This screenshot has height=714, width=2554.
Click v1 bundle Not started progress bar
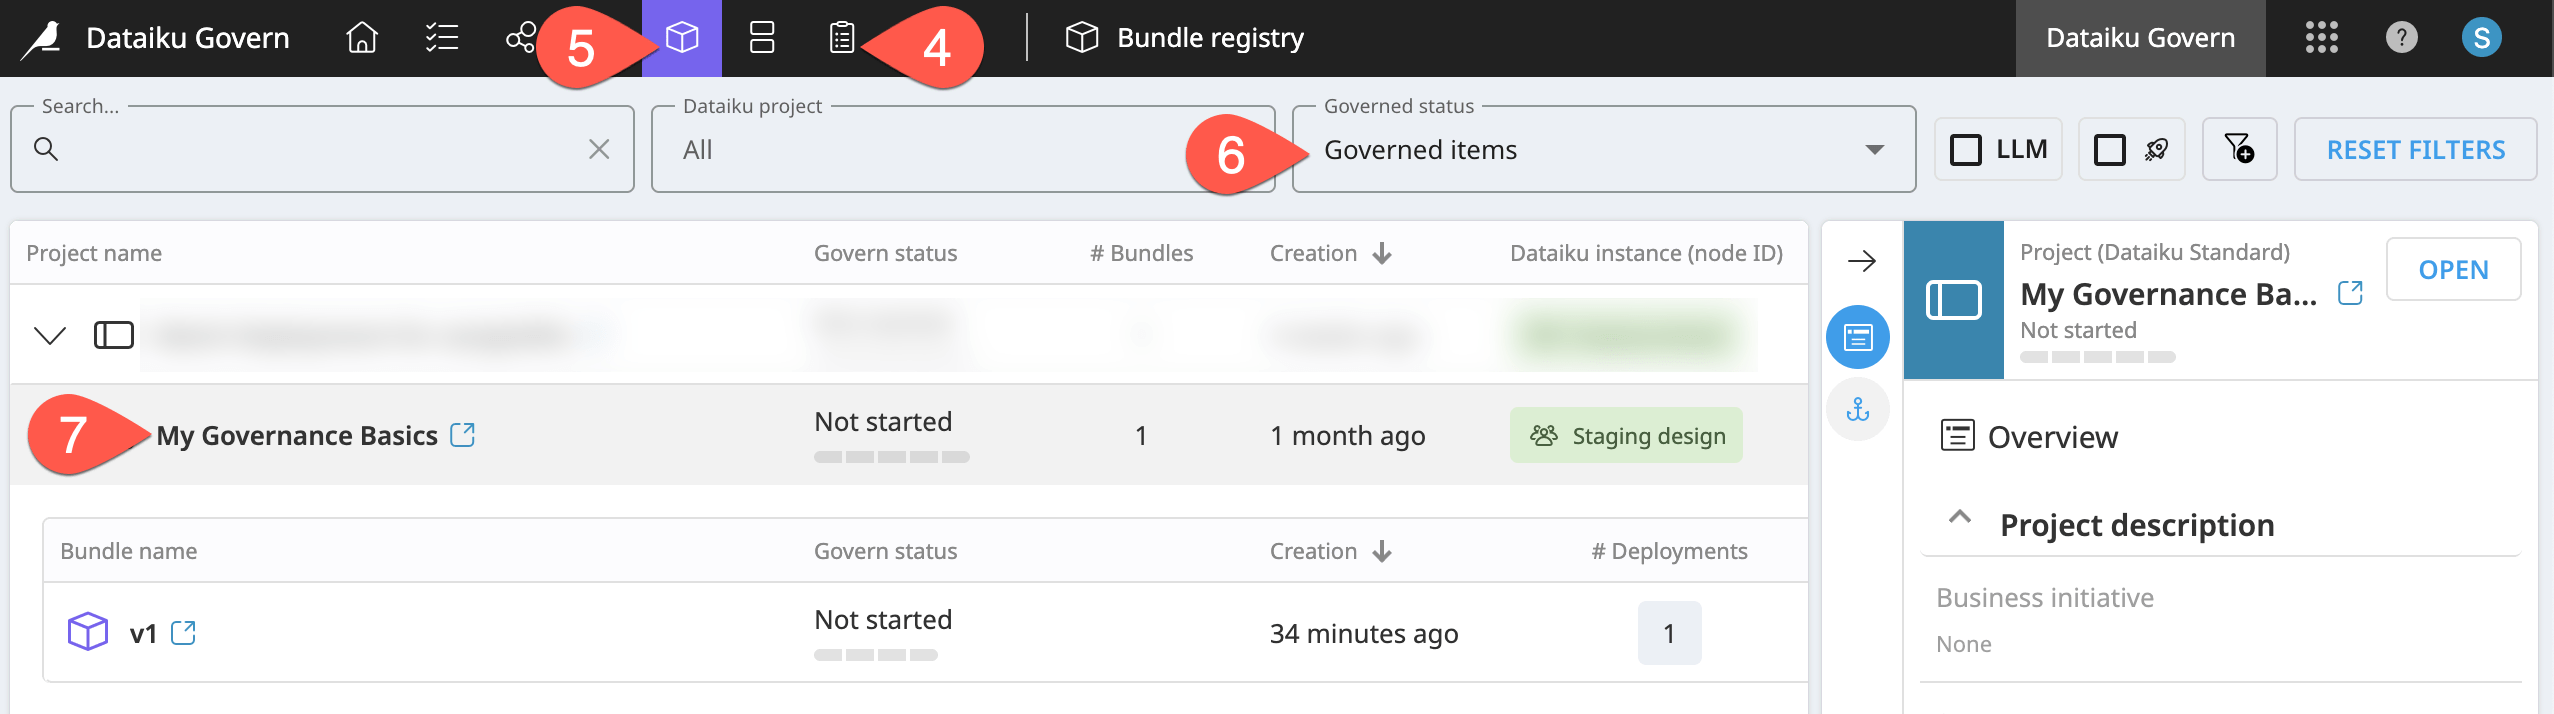(x=876, y=655)
